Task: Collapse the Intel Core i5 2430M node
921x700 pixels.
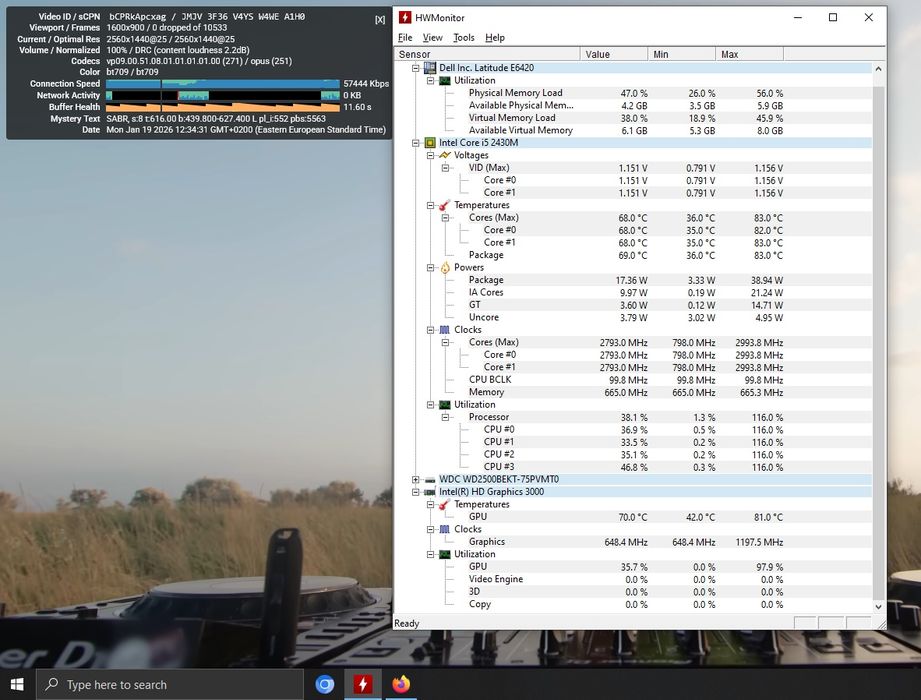Action: pyautogui.click(x=415, y=143)
